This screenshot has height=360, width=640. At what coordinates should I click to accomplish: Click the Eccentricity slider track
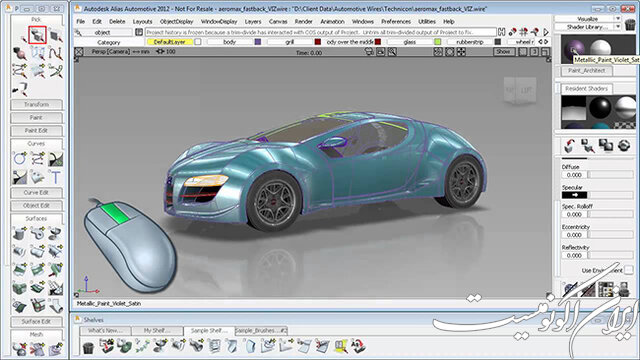[611, 235]
